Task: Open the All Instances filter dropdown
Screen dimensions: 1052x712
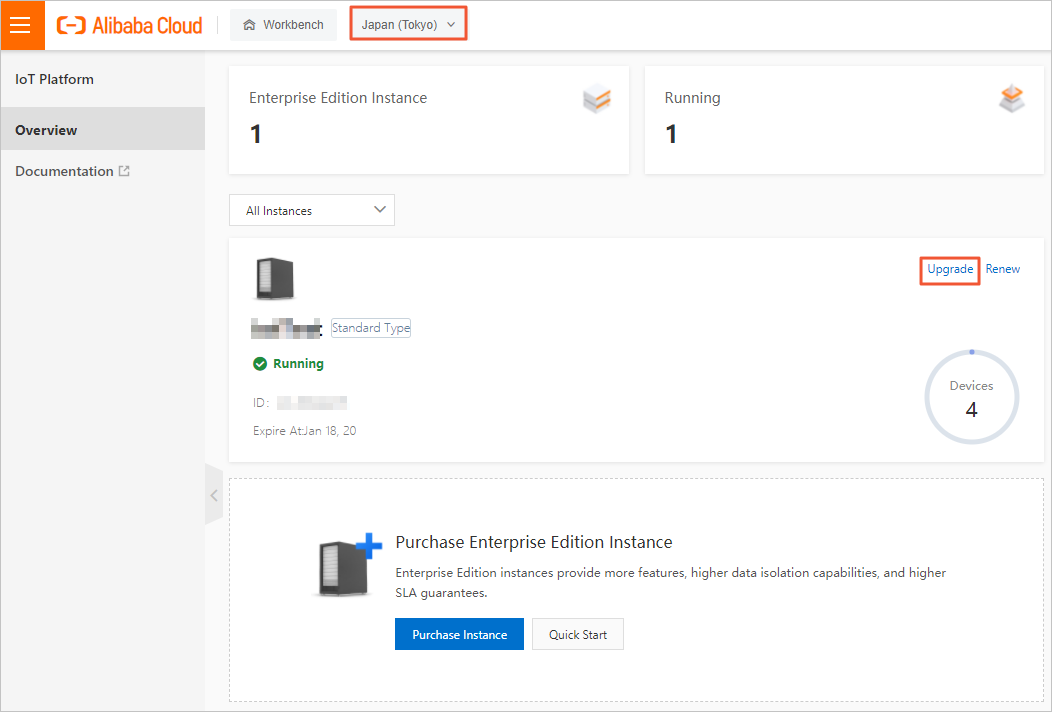Action: (x=312, y=211)
